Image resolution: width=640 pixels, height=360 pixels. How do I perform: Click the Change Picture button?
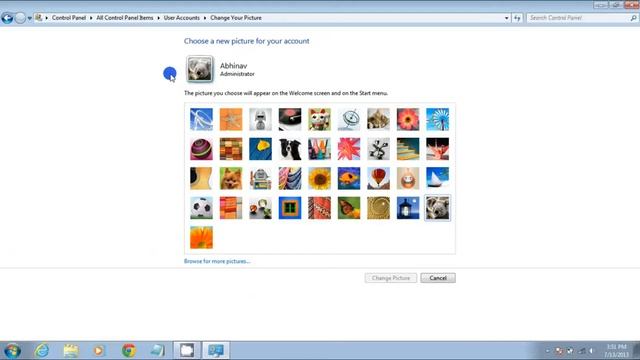pyautogui.click(x=391, y=278)
